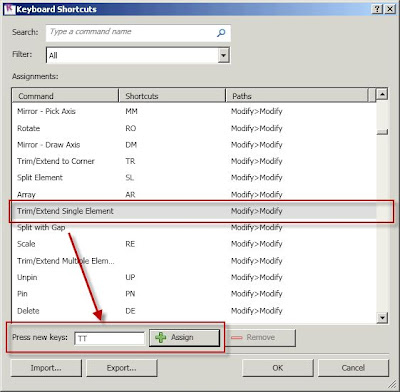Click the Cancel button

click(x=353, y=368)
